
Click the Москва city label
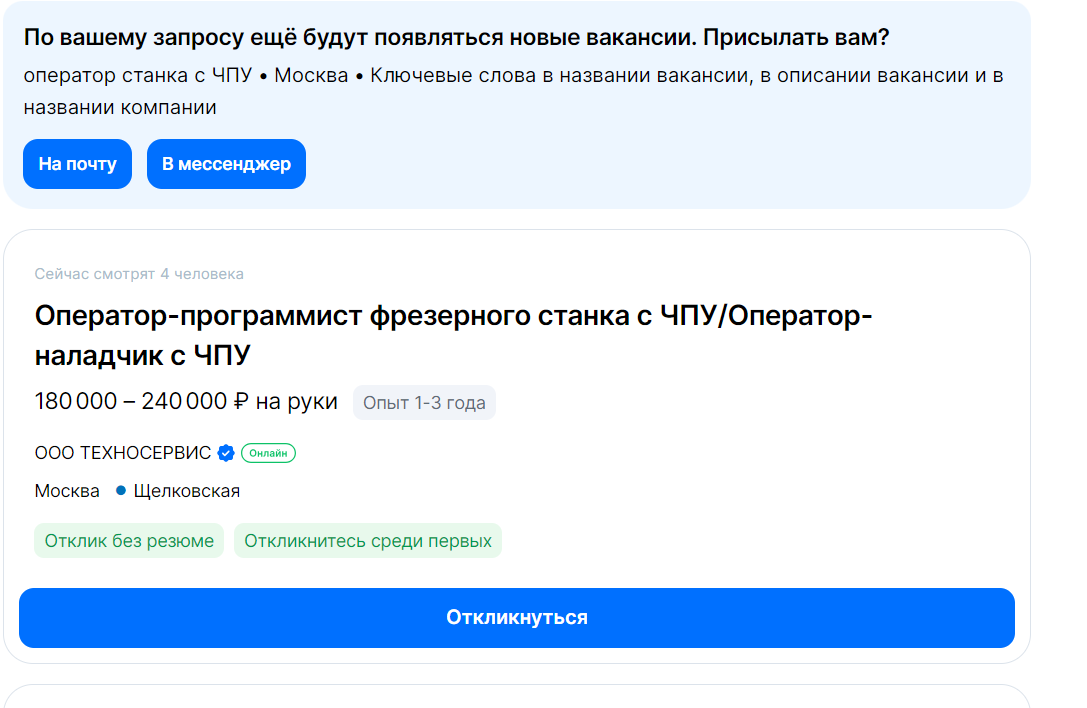click(67, 491)
